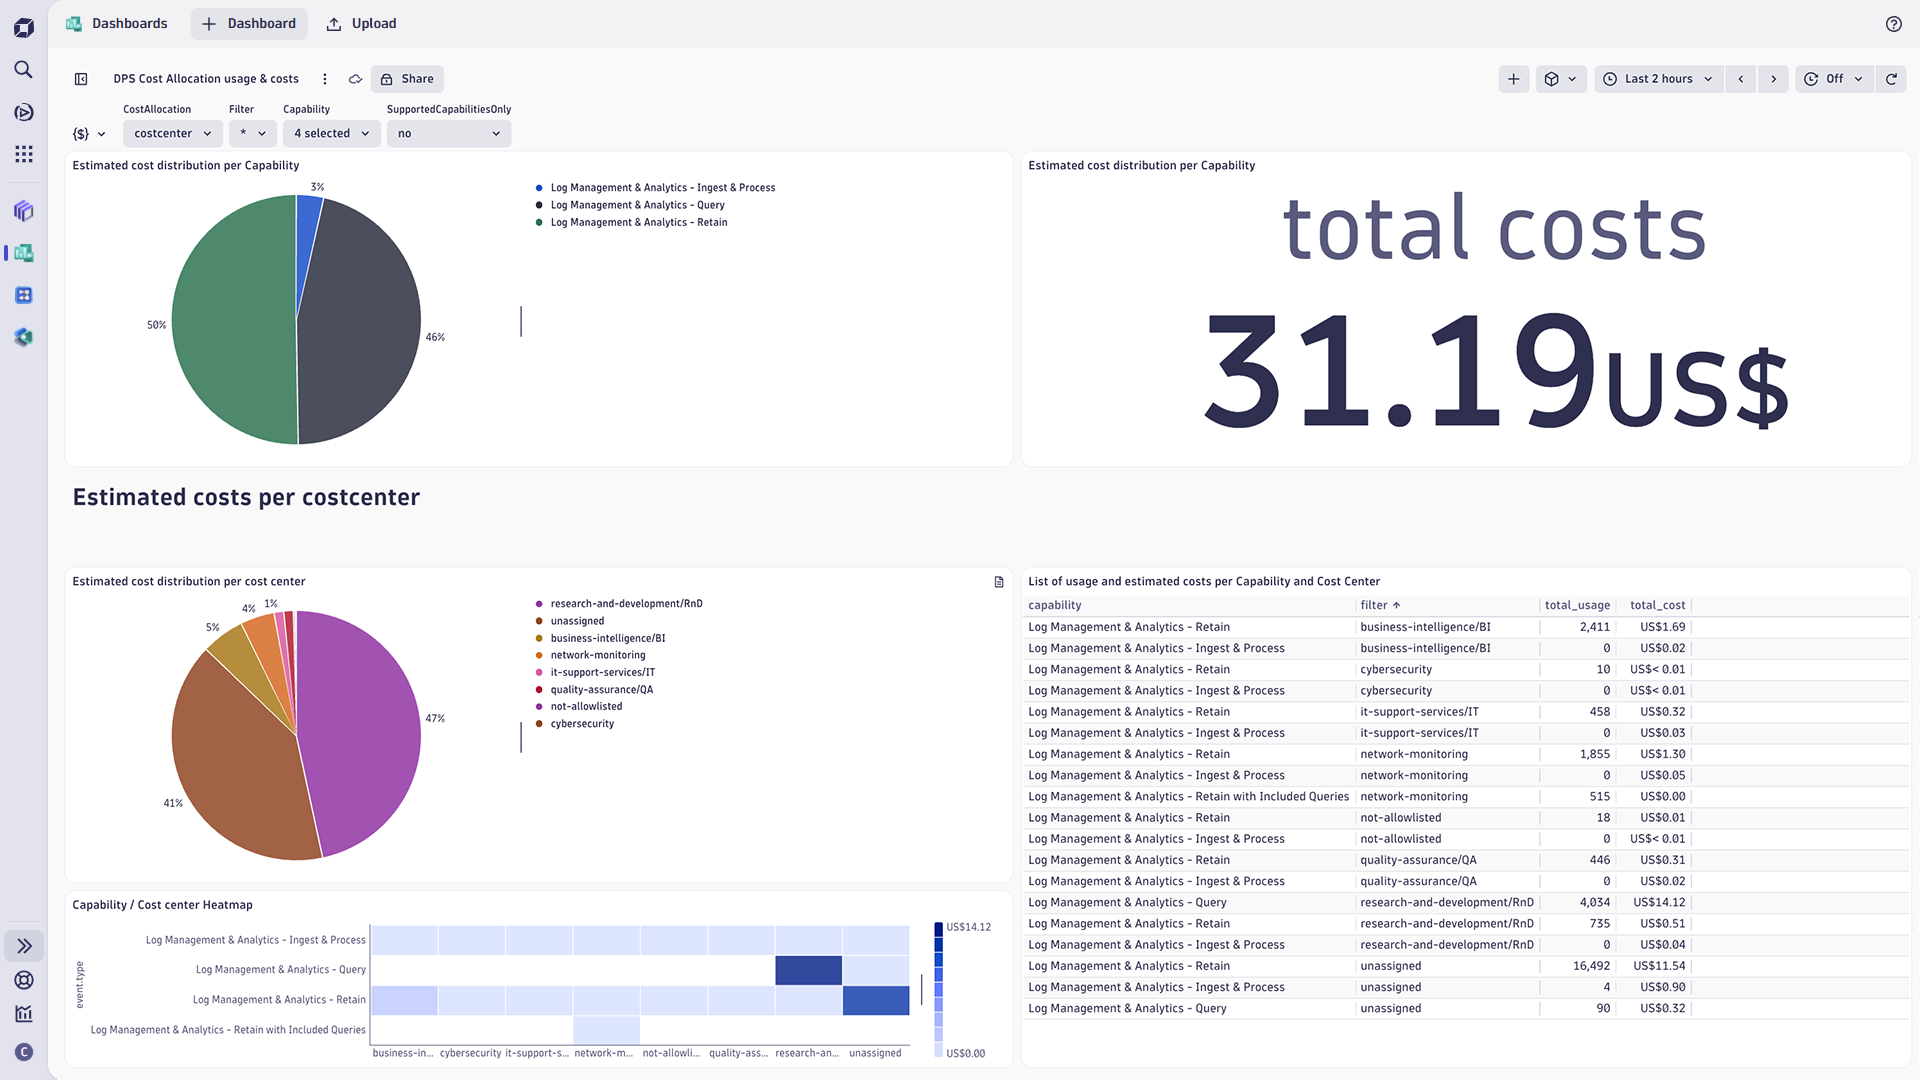The image size is (1920, 1080).
Task: Refresh the dashboard with the reload icon
Action: [1891, 78]
